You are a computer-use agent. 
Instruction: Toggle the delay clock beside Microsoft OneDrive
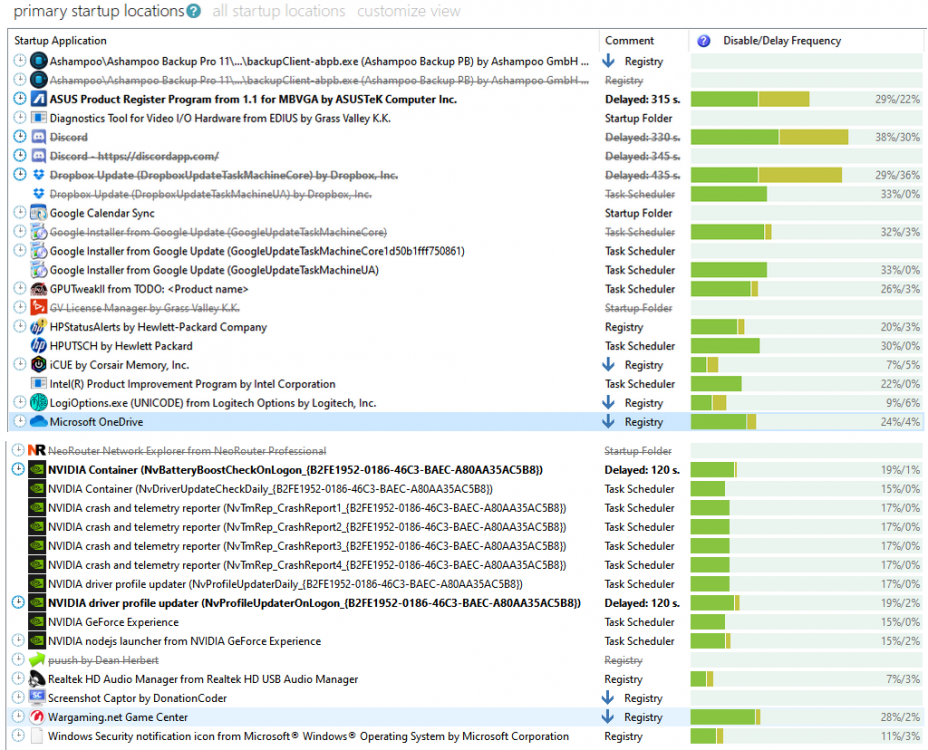[x=19, y=422]
